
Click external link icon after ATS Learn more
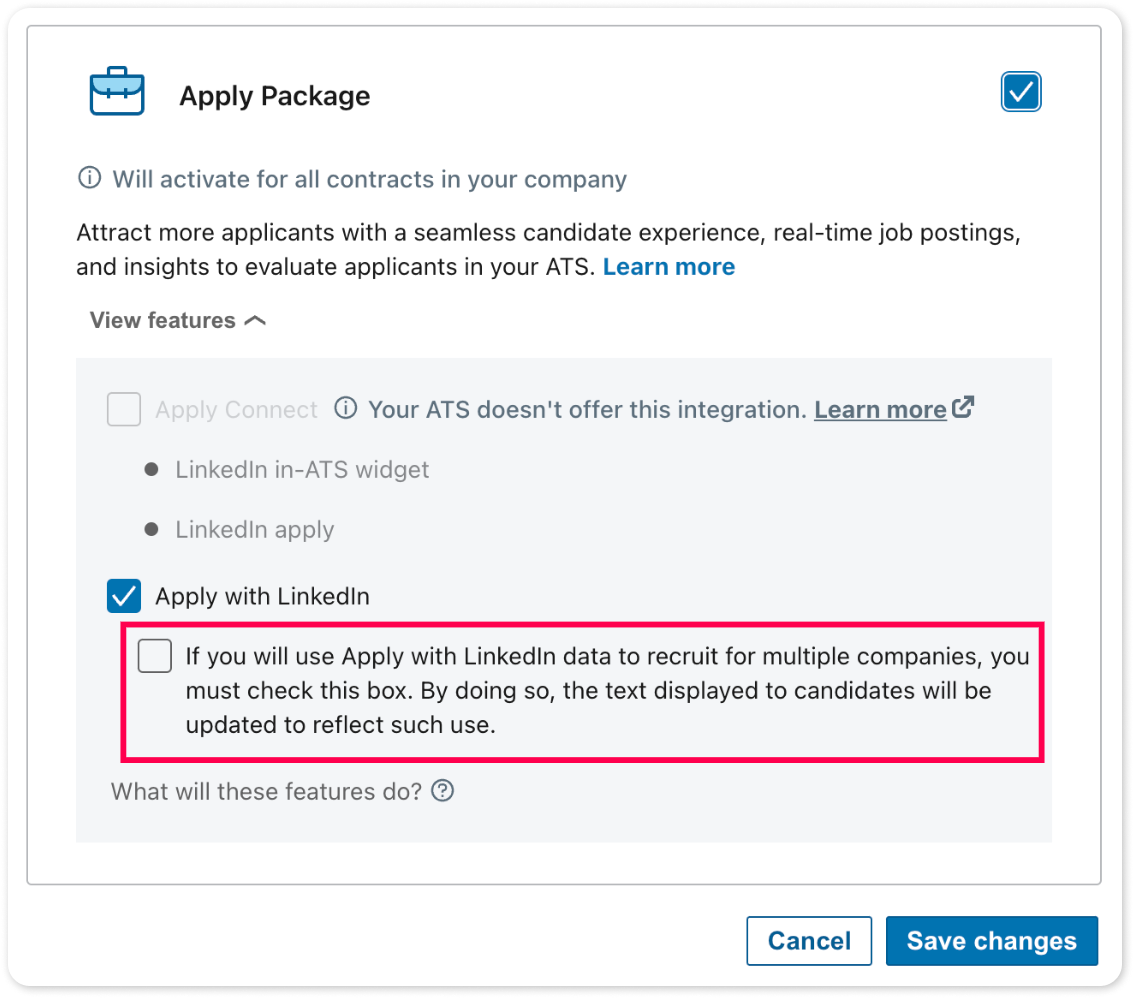pos(963,407)
